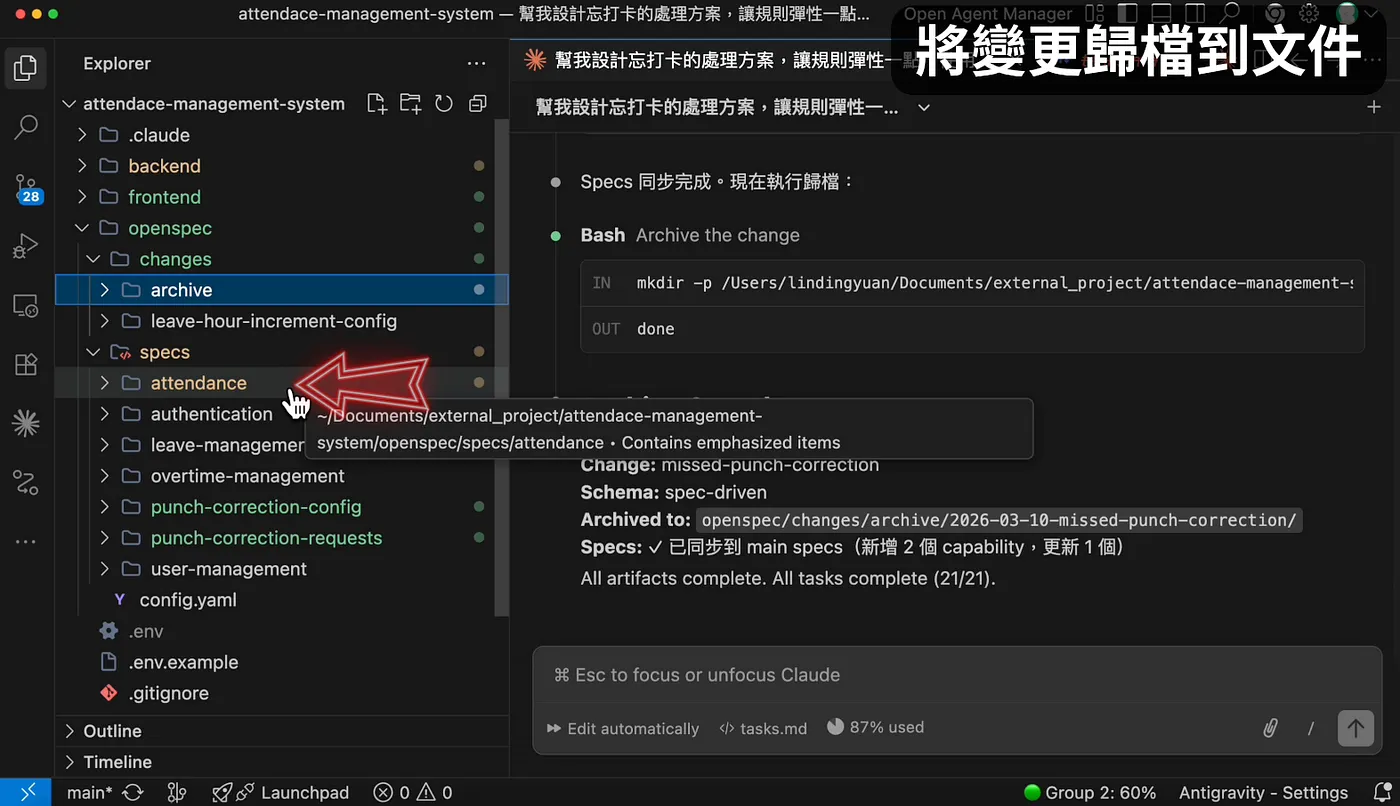Open the Remote Explorer view
Screen dimensions: 1400x806
coord(26,305)
